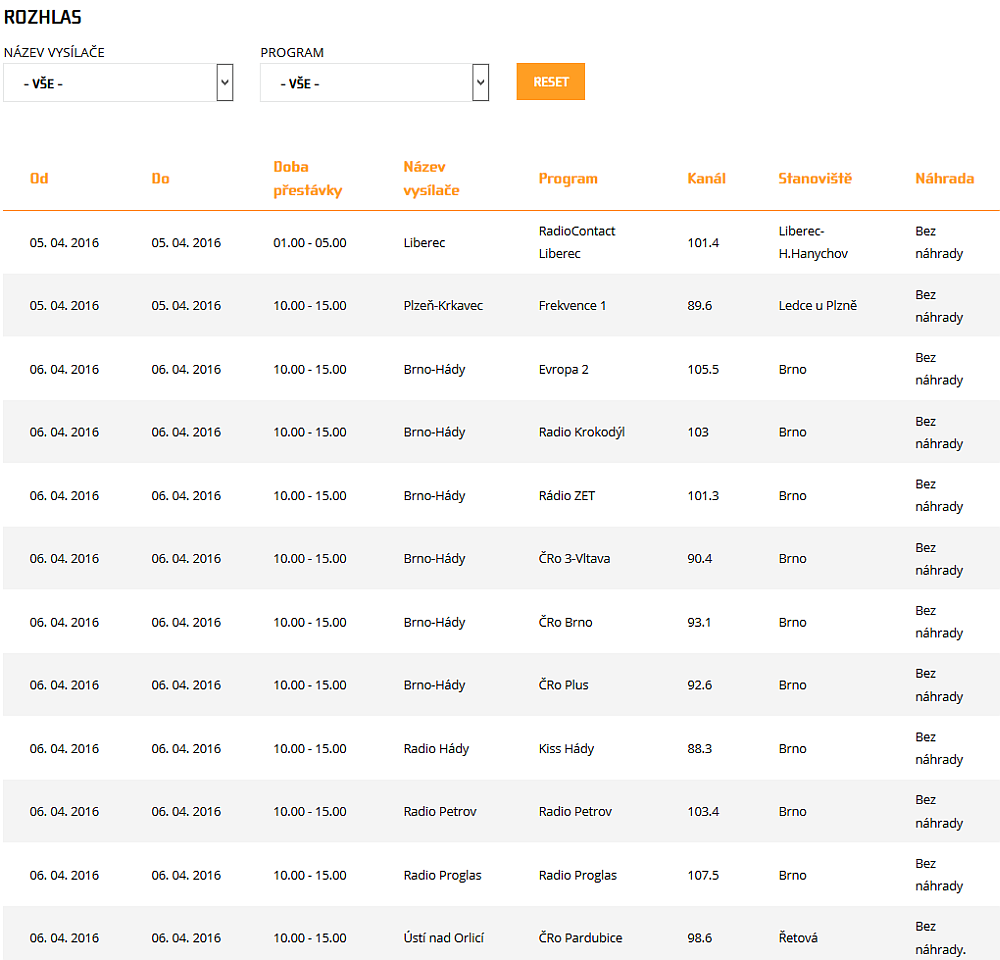Image resolution: width=1000 pixels, height=960 pixels.
Task: Open the Název vysílače filter dropdown
Action: coord(118,83)
